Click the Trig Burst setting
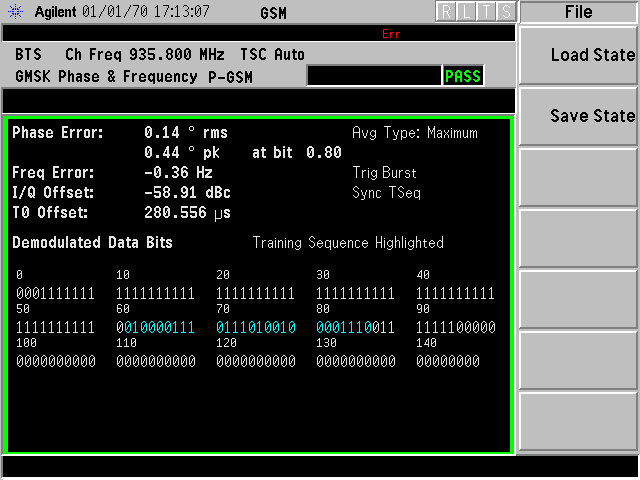This screenshot has height=480, width=640. point(384,173)
